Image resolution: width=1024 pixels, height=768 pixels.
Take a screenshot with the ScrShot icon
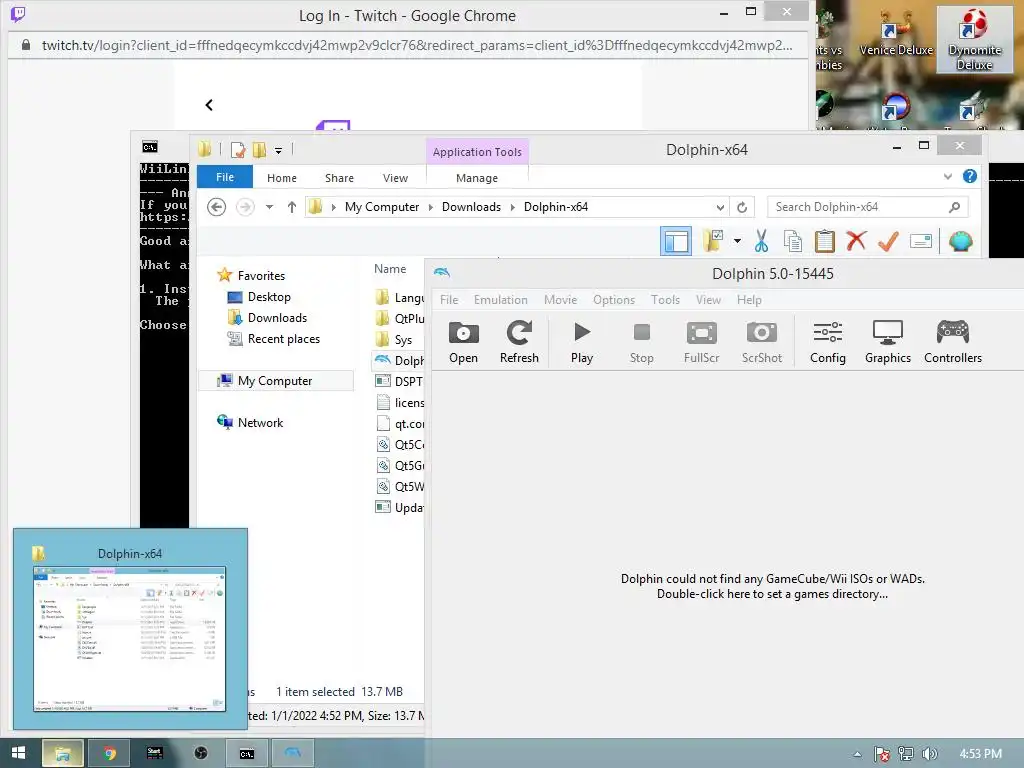[761, 342]
